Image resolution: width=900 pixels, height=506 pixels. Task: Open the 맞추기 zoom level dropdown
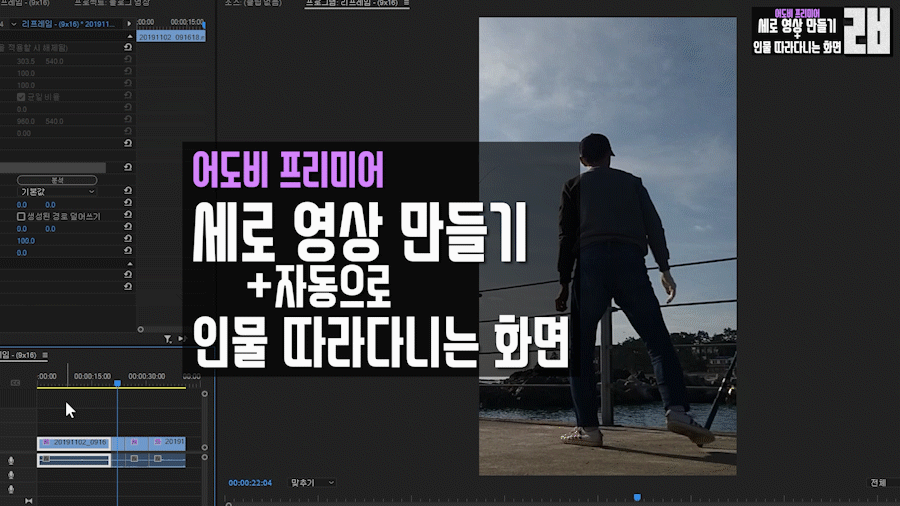pyautogui.click(x=312, y=483)
